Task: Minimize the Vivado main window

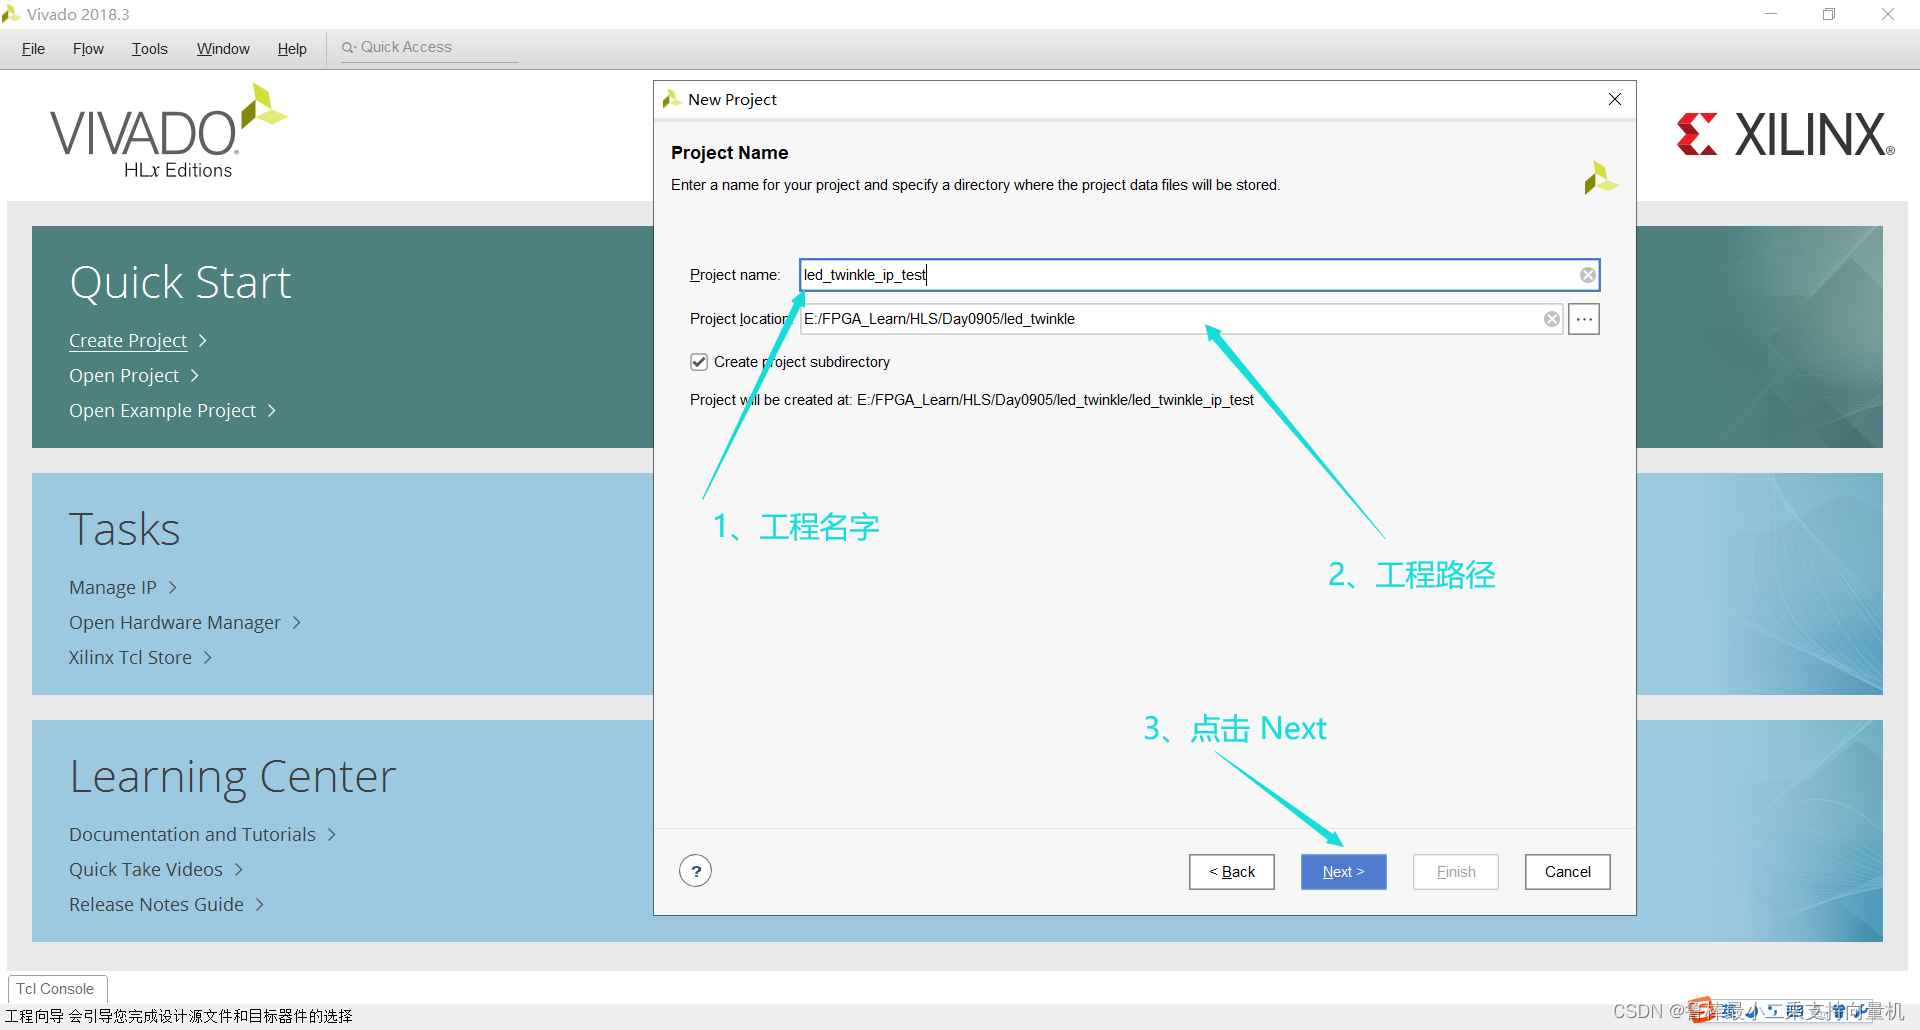Action: pos(1771,14)
